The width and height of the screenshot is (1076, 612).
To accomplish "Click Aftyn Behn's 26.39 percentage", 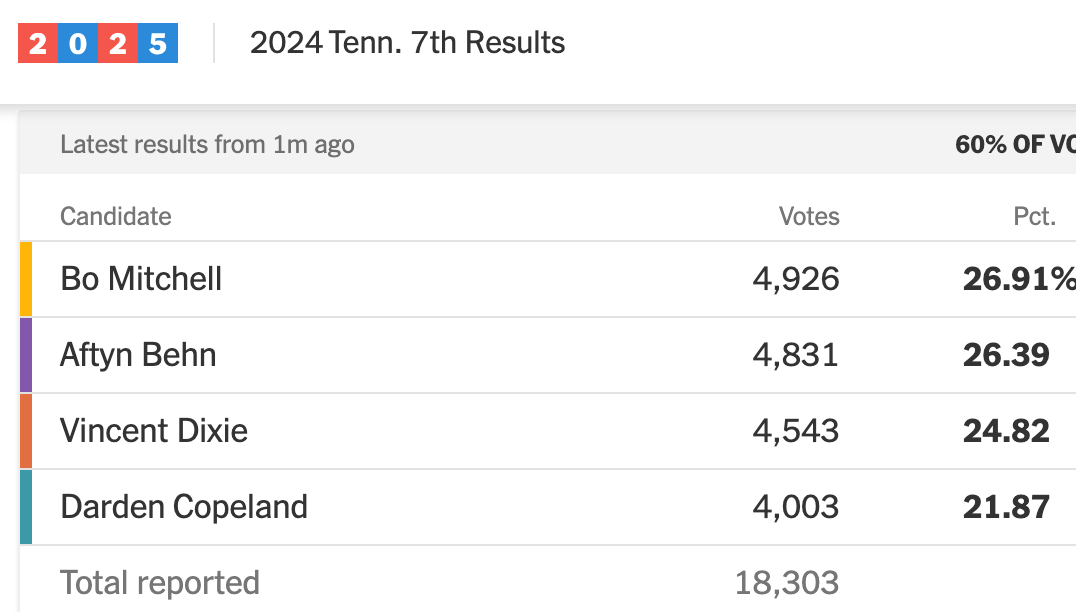I will pos(1006,355).
